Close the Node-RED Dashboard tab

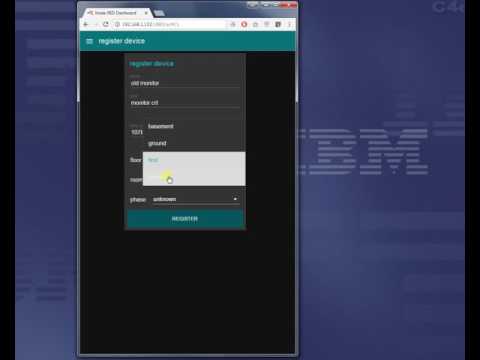[146, 13]
